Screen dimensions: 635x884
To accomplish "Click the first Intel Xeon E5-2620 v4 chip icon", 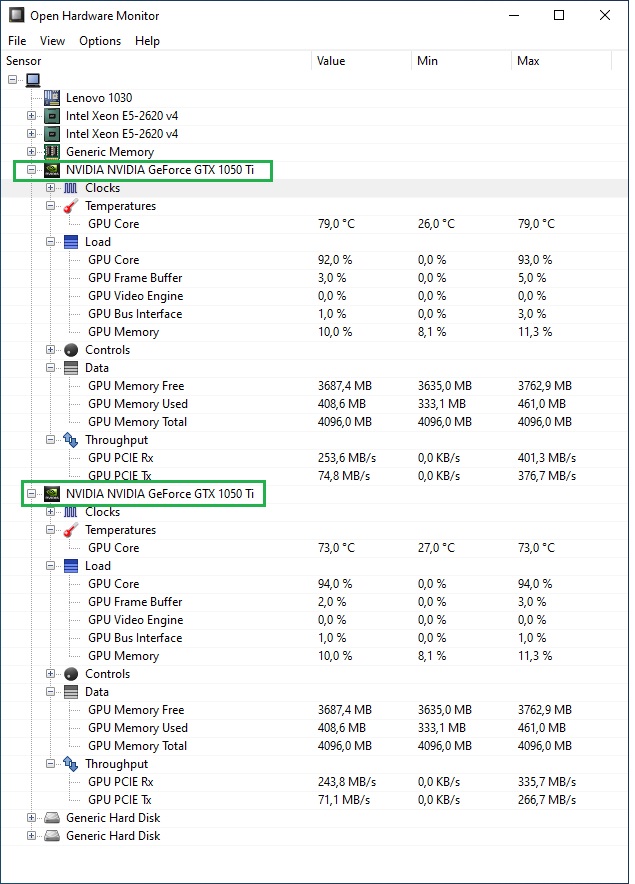I will [x=52, y=116].
